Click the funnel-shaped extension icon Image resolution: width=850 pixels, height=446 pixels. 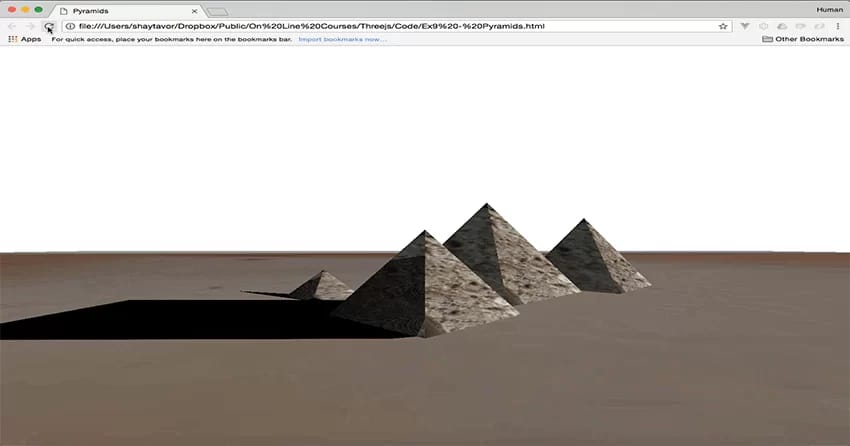[x=745, y=26]
